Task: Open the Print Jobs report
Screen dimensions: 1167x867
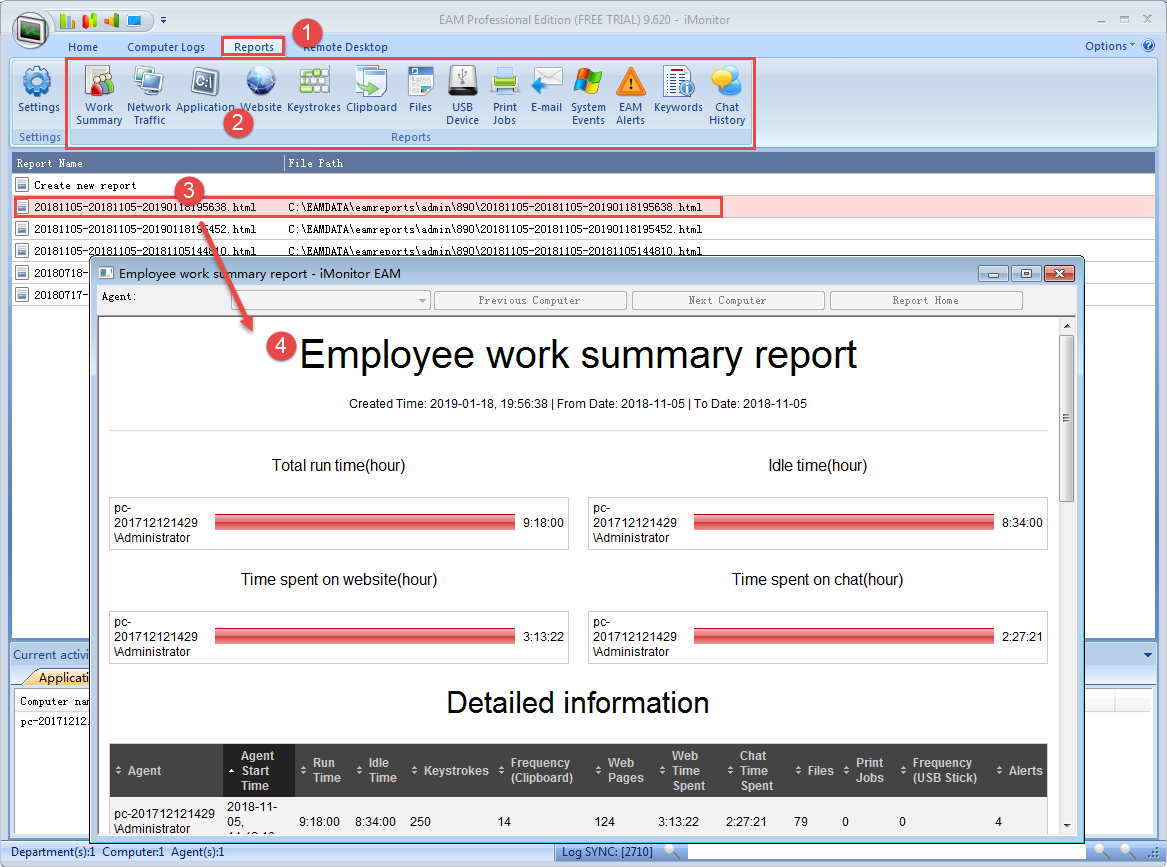Action: click(505, 96)
